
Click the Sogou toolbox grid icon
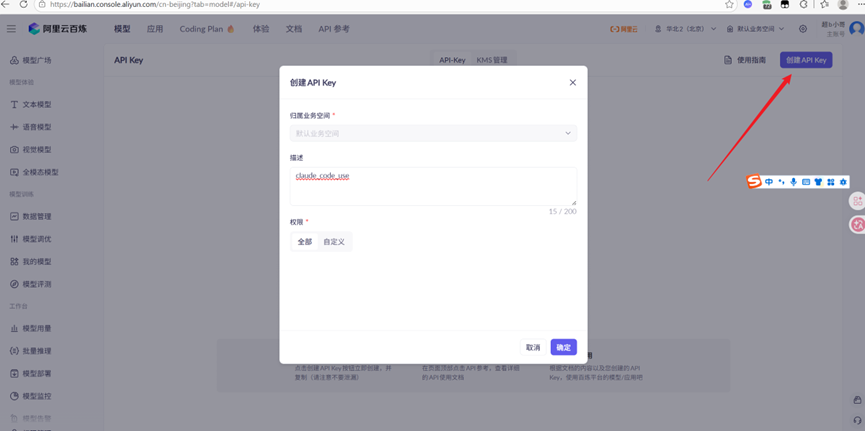coord(830,182)
